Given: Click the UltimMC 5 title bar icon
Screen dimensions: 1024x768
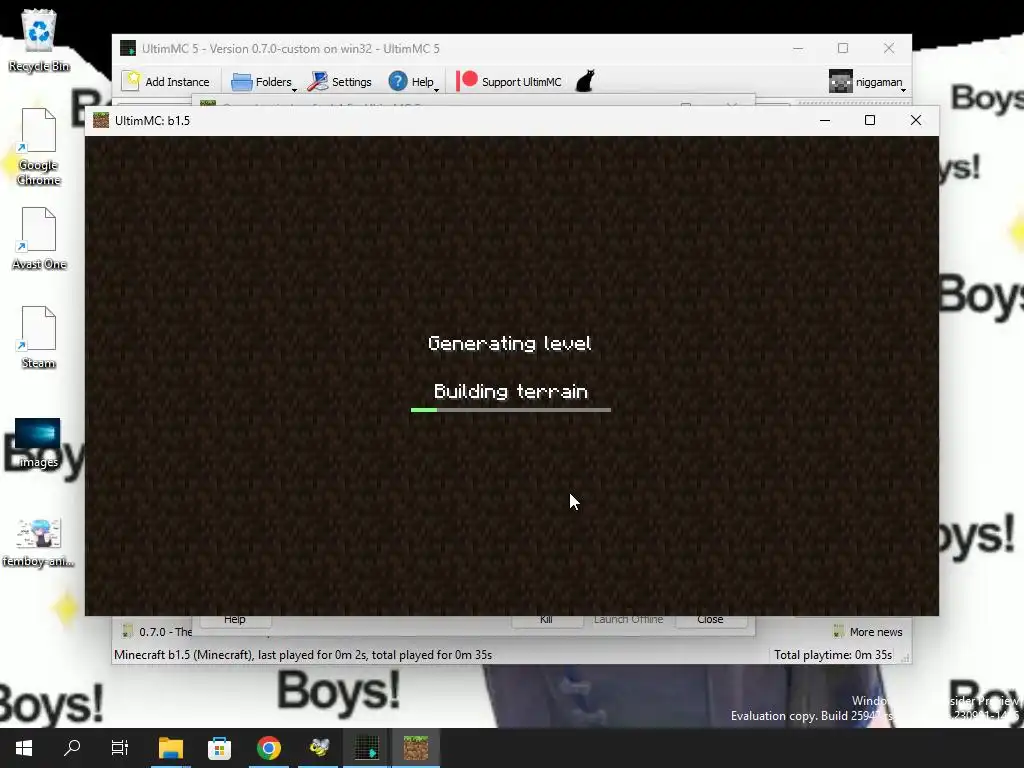Looking at the screenshot, I should [x=128, y=48].
